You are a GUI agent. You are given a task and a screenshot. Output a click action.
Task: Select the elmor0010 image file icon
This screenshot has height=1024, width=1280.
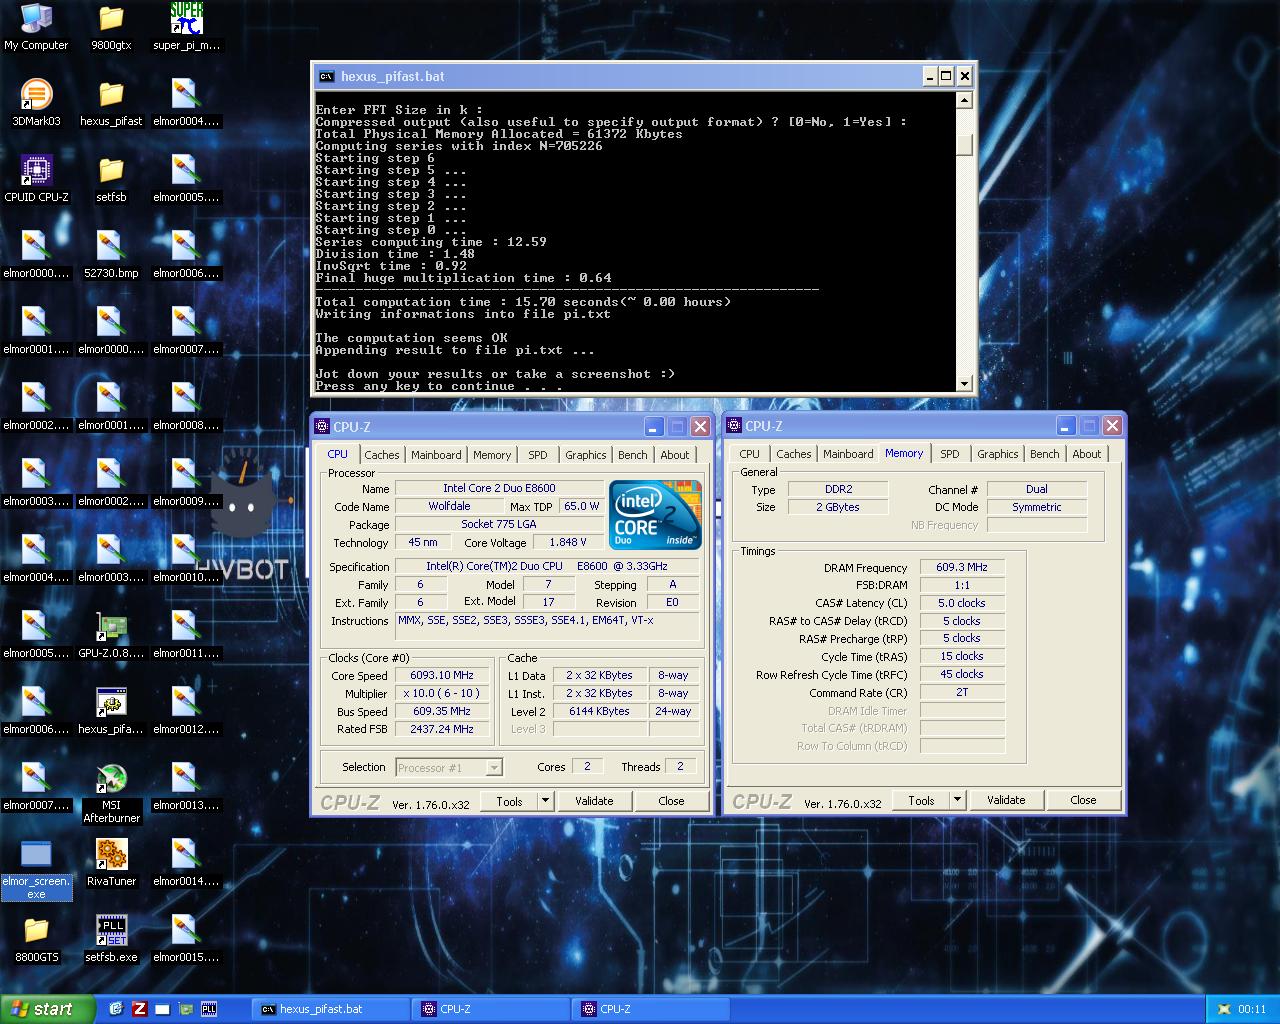pyautogui.click(x=186, y=559)
